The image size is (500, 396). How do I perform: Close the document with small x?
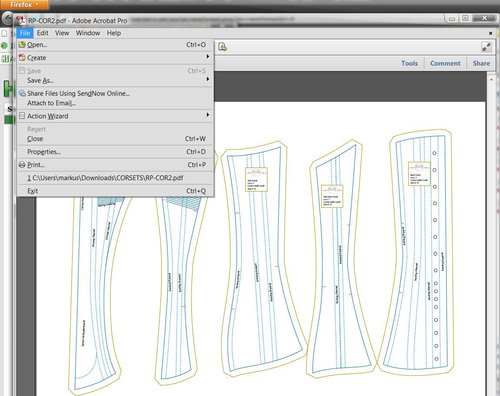[490, 33]
